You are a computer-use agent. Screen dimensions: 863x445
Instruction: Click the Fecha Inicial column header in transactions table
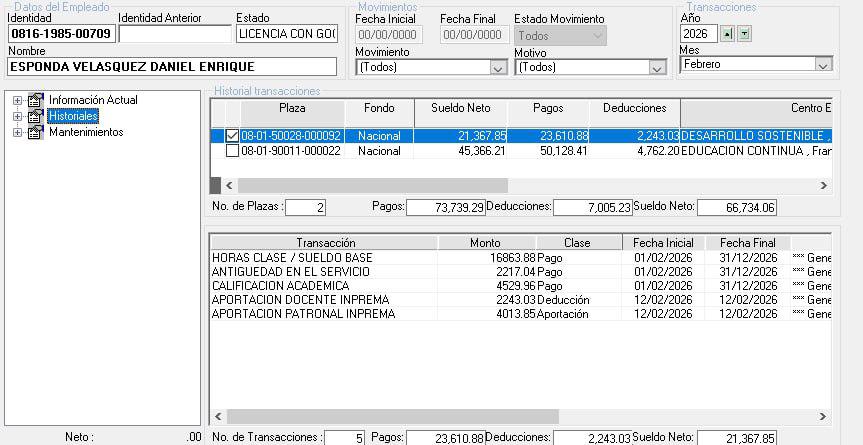(x=663, y=243)
